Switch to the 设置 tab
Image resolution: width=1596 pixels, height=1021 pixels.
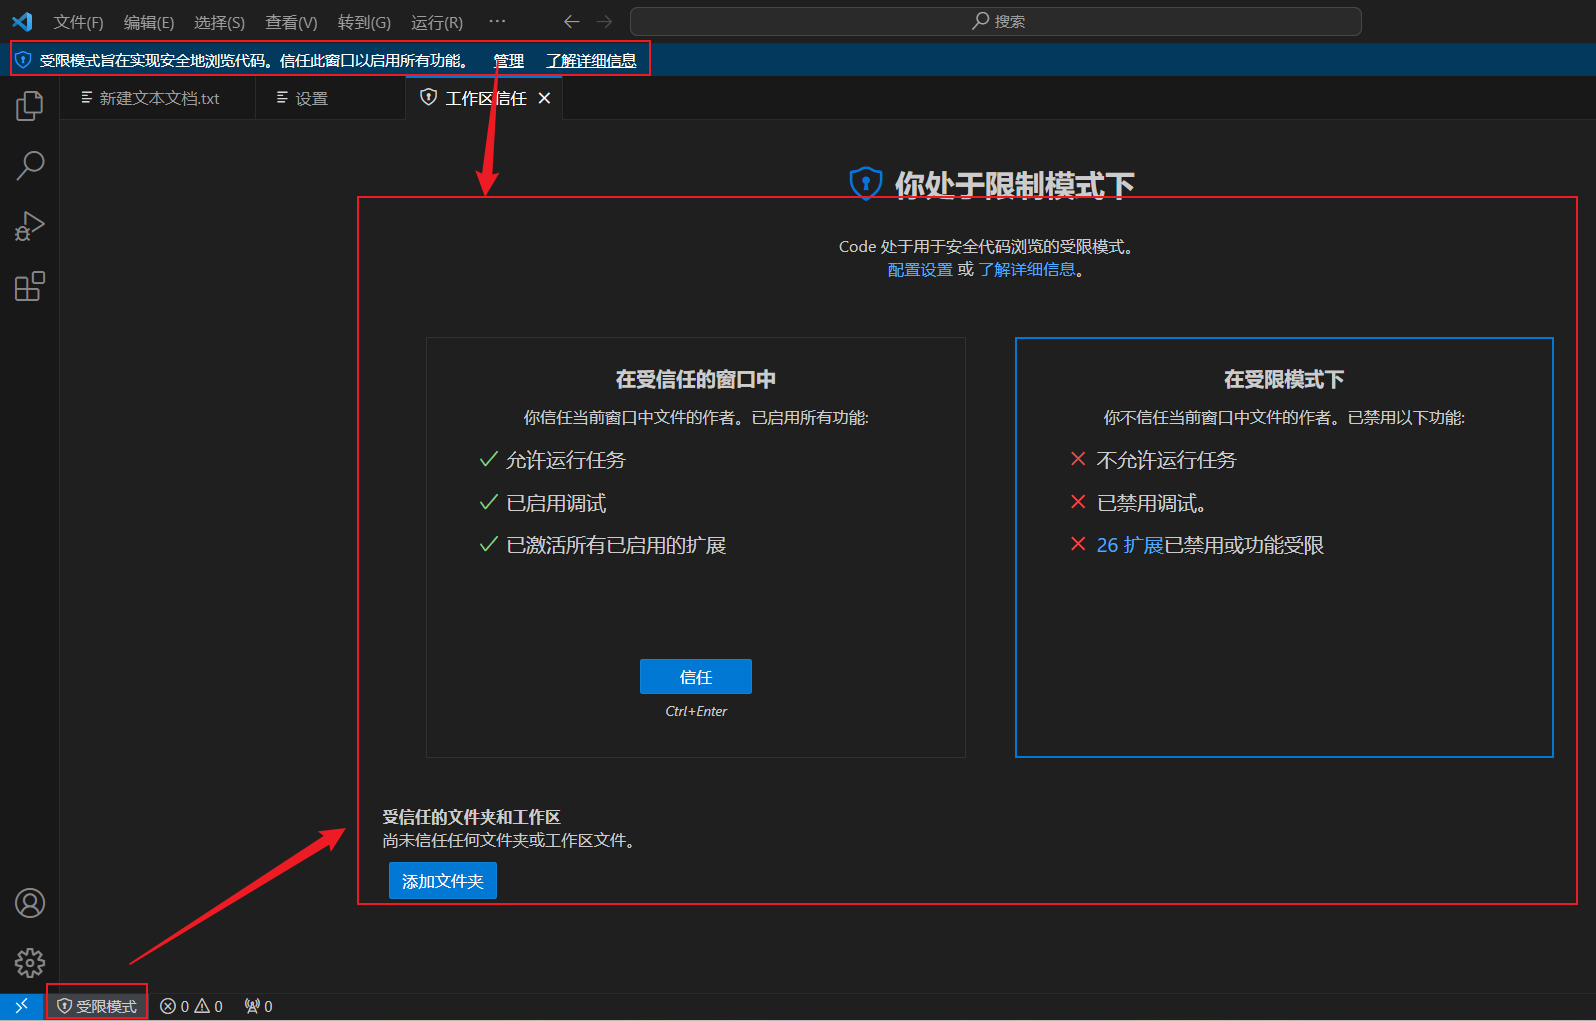[330, 98]
